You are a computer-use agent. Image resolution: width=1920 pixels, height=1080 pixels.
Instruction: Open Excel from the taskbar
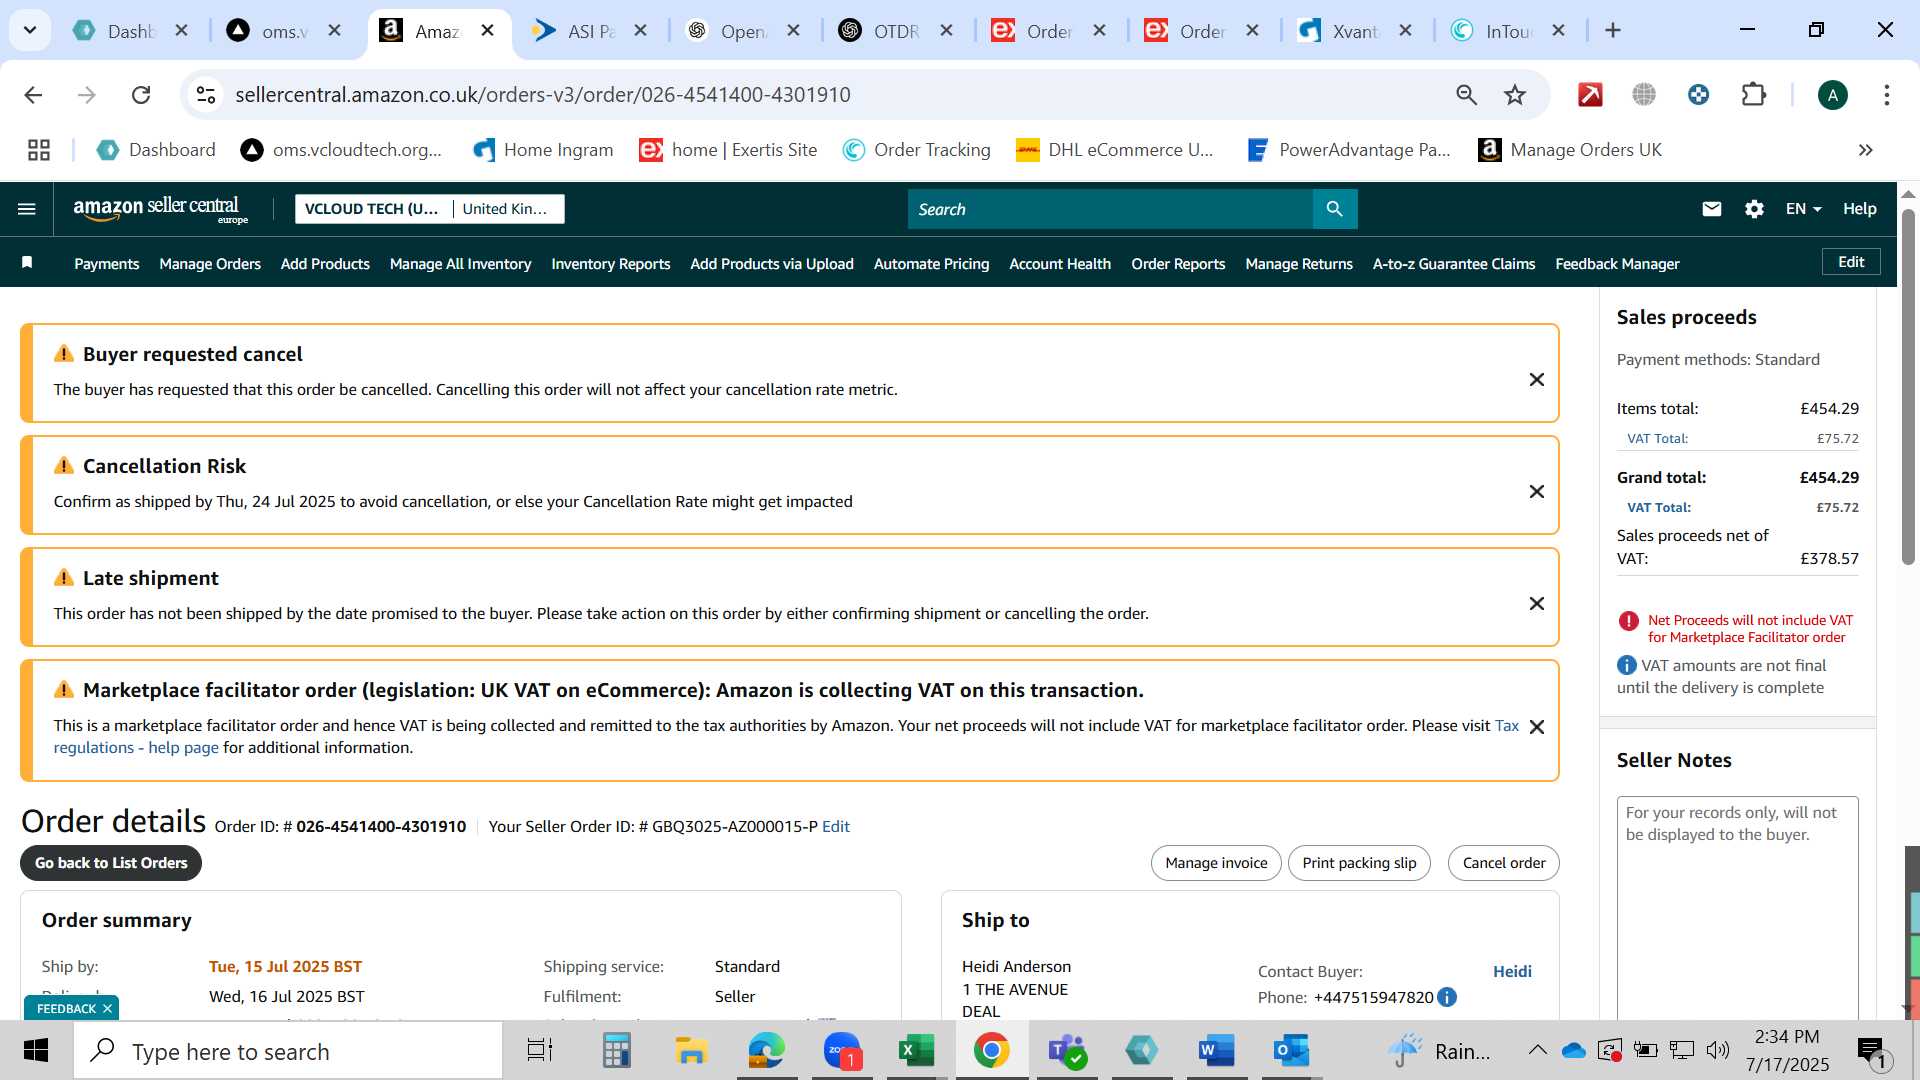[916, 1051]
